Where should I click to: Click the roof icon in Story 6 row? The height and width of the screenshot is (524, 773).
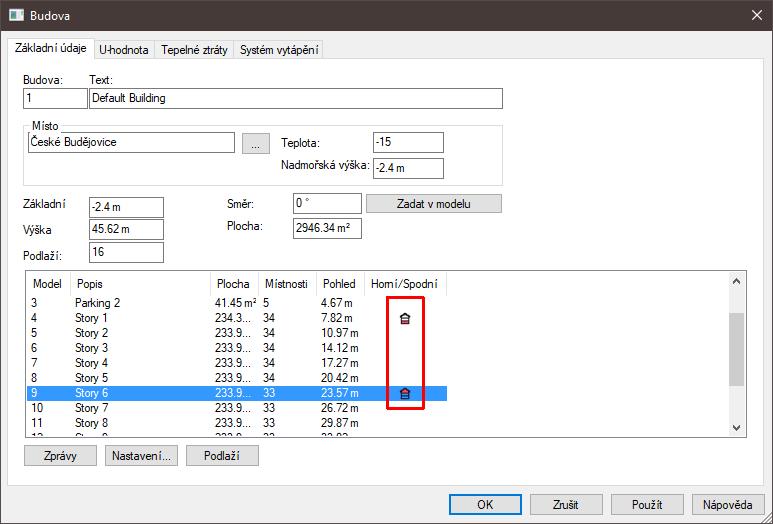click(405, 393)
